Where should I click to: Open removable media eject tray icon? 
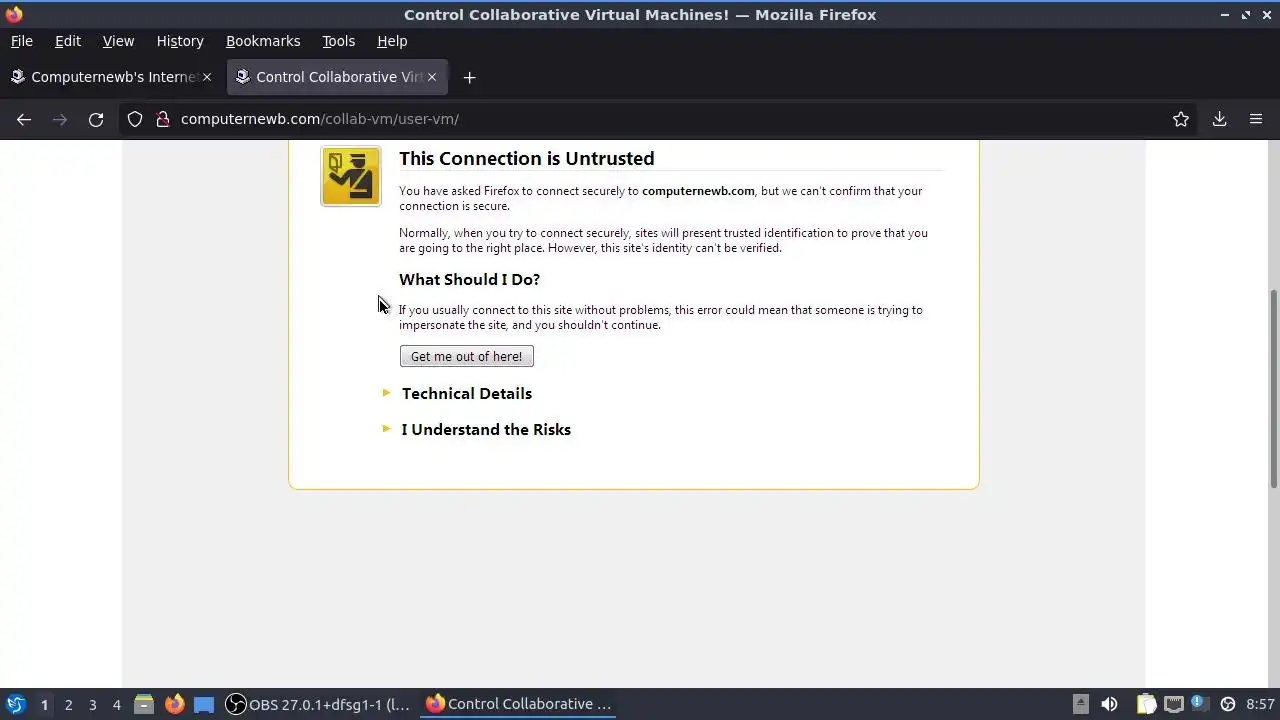tap(1081, 704)
